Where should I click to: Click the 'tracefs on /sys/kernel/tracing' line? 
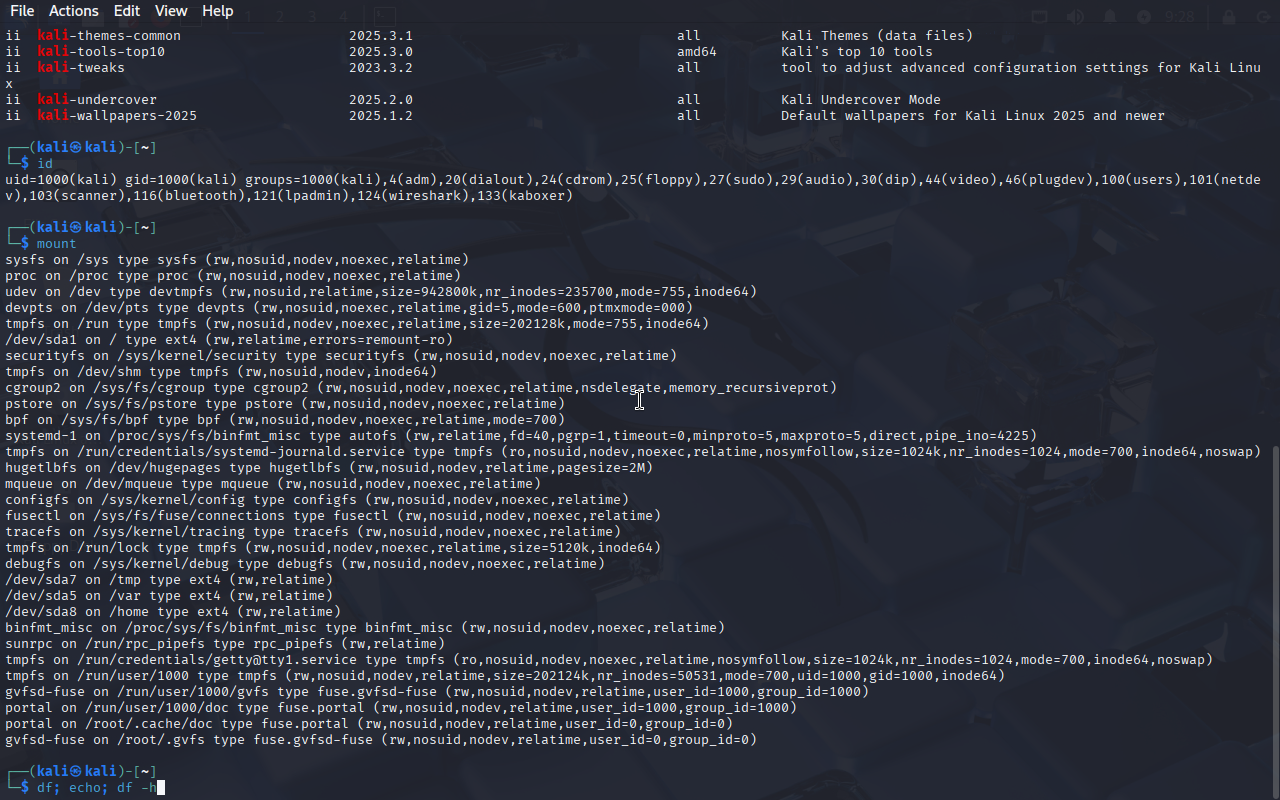click(313, 532)
